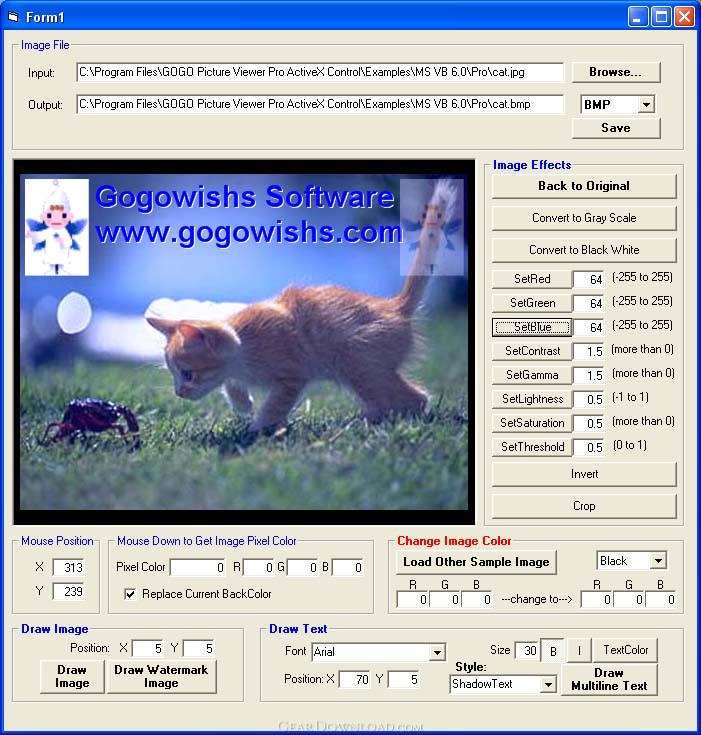Click the angel doll image overlay
The width and height of the screenshot is (701, 735).
[57, 227]
